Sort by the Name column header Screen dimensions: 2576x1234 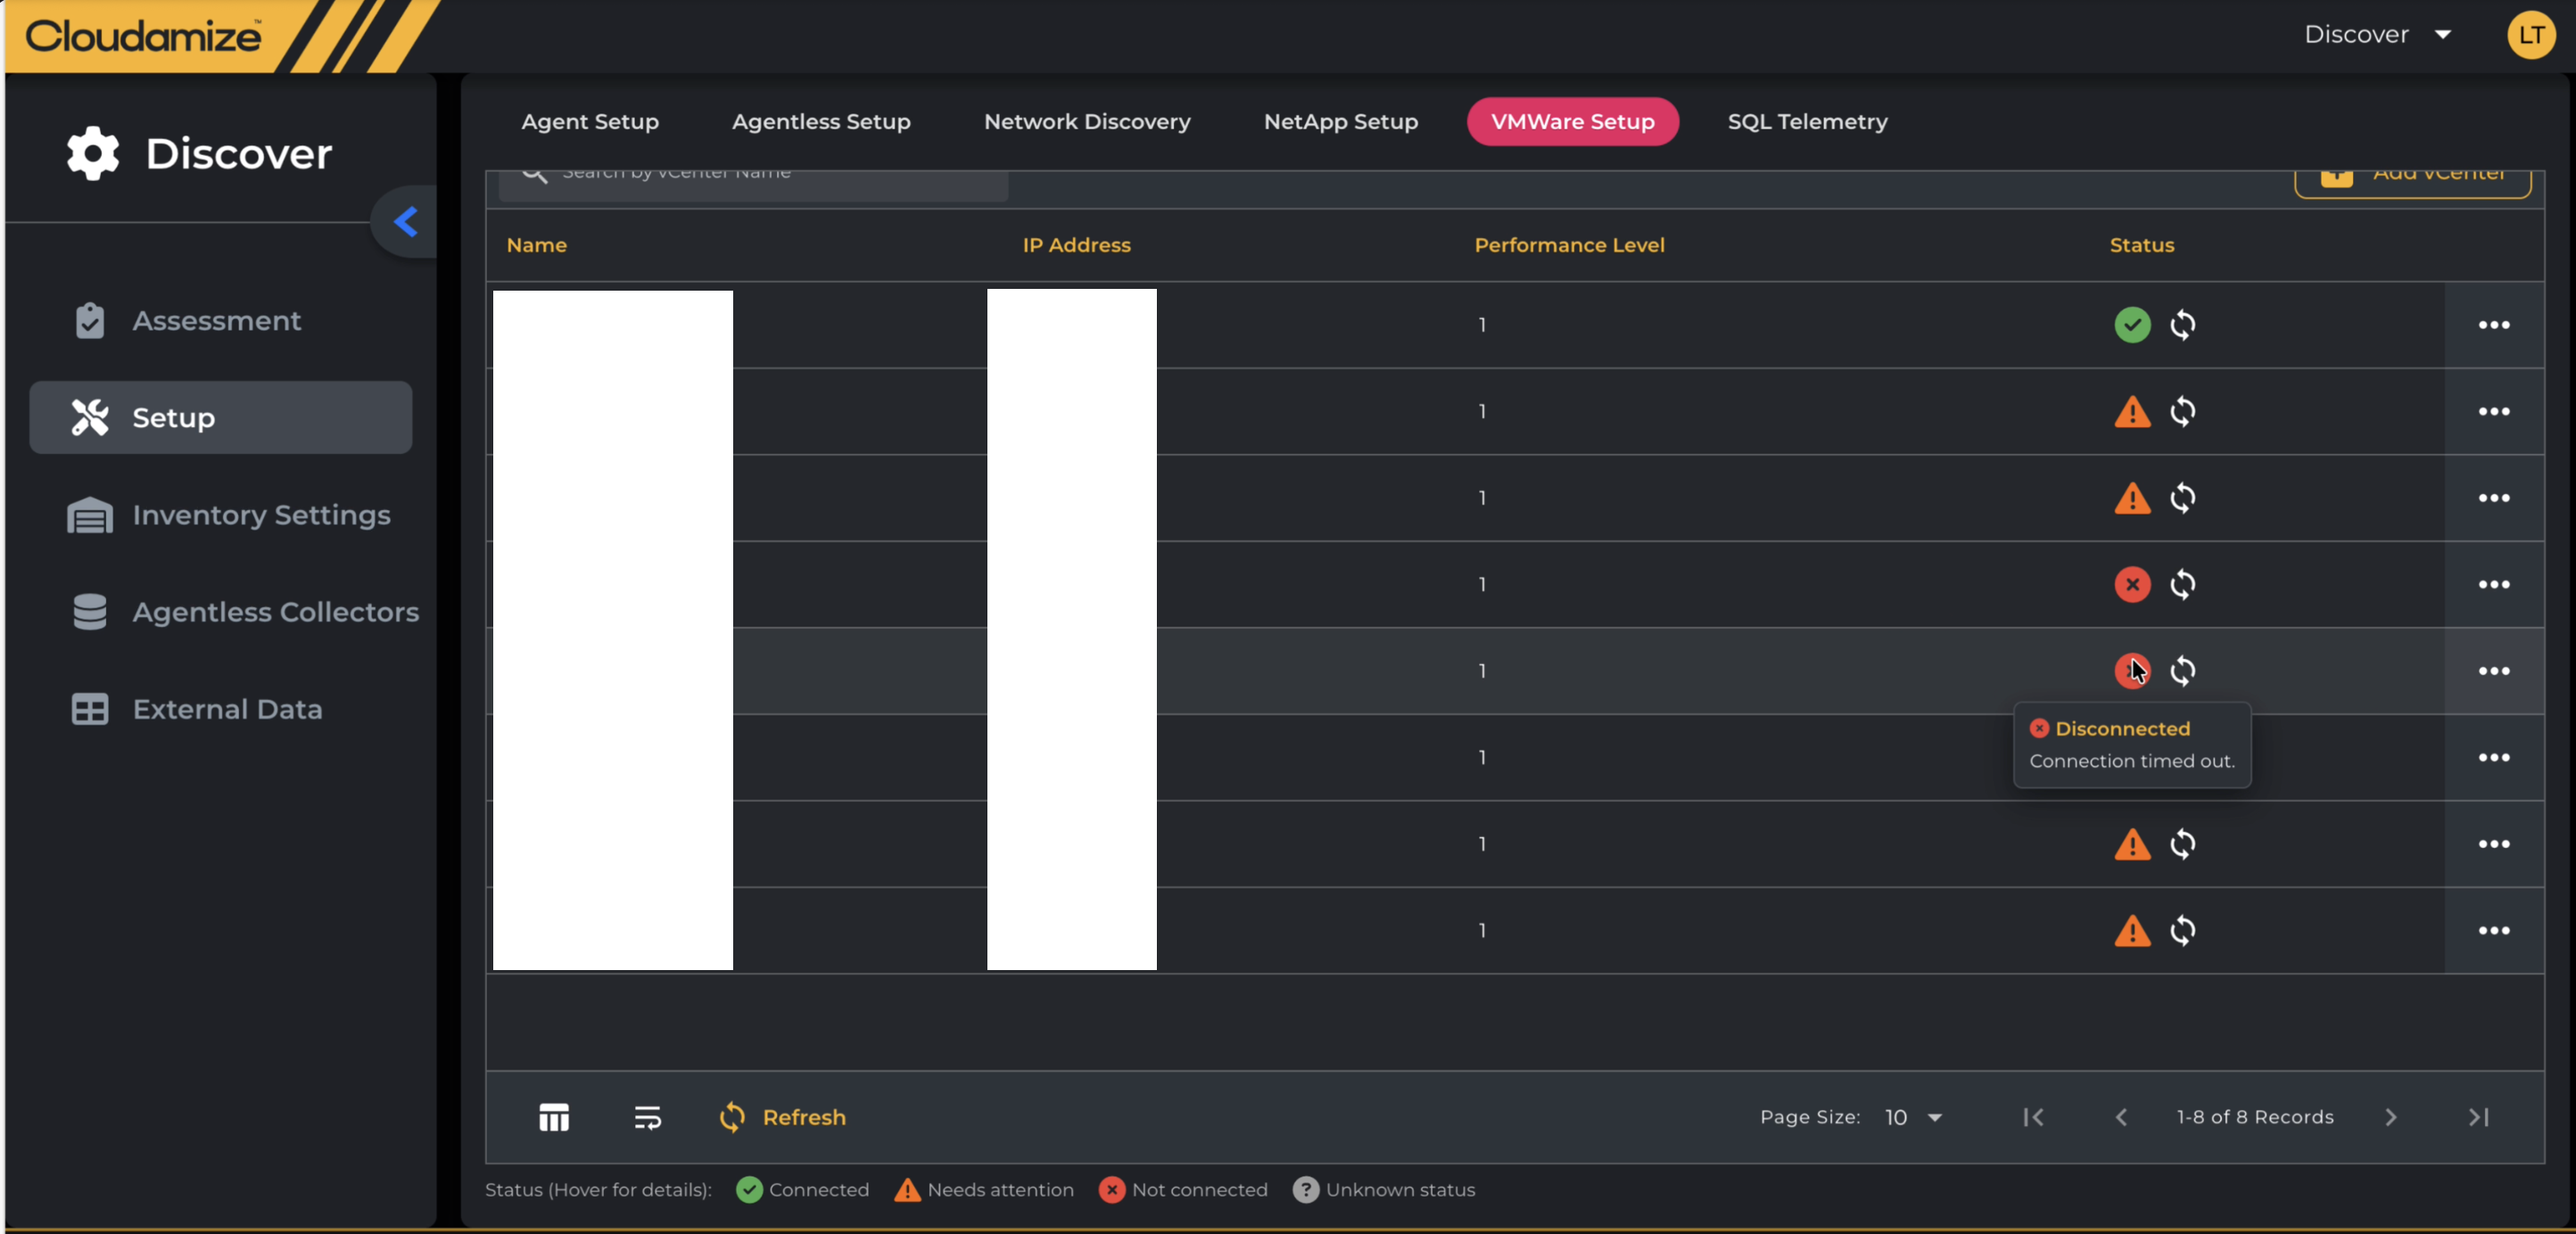pyautogui.click(x=537, y=245)
